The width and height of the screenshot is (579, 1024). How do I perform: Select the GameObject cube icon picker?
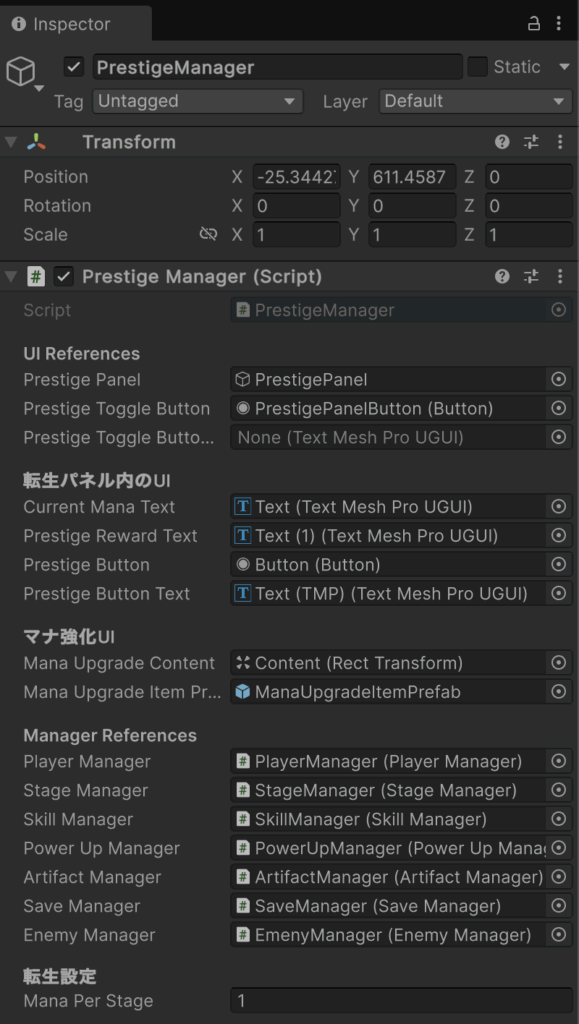pyautogui.click(x=24, y=73)
